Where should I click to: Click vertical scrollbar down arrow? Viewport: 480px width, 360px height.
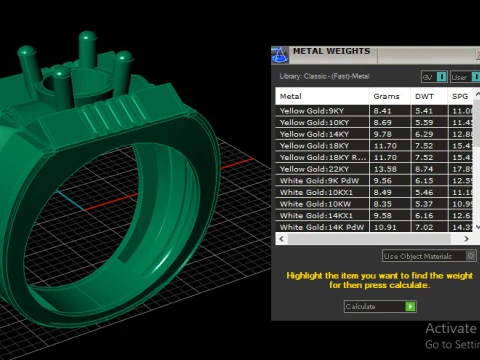point(477,227)
